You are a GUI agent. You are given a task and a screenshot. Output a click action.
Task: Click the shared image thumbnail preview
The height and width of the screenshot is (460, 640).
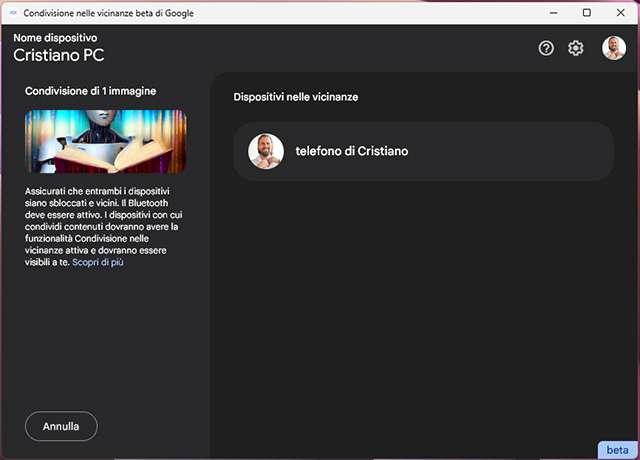pyautogui.click(x=106, y=141)
